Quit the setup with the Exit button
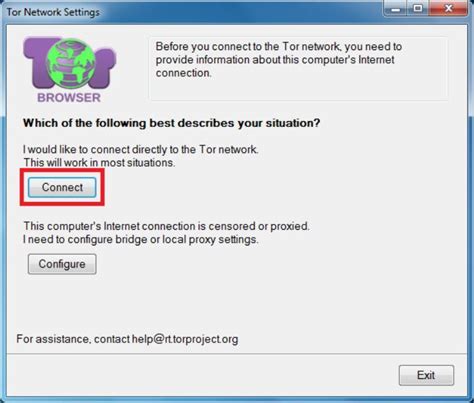Screen dimensions: 474x403 click(426, 375)
